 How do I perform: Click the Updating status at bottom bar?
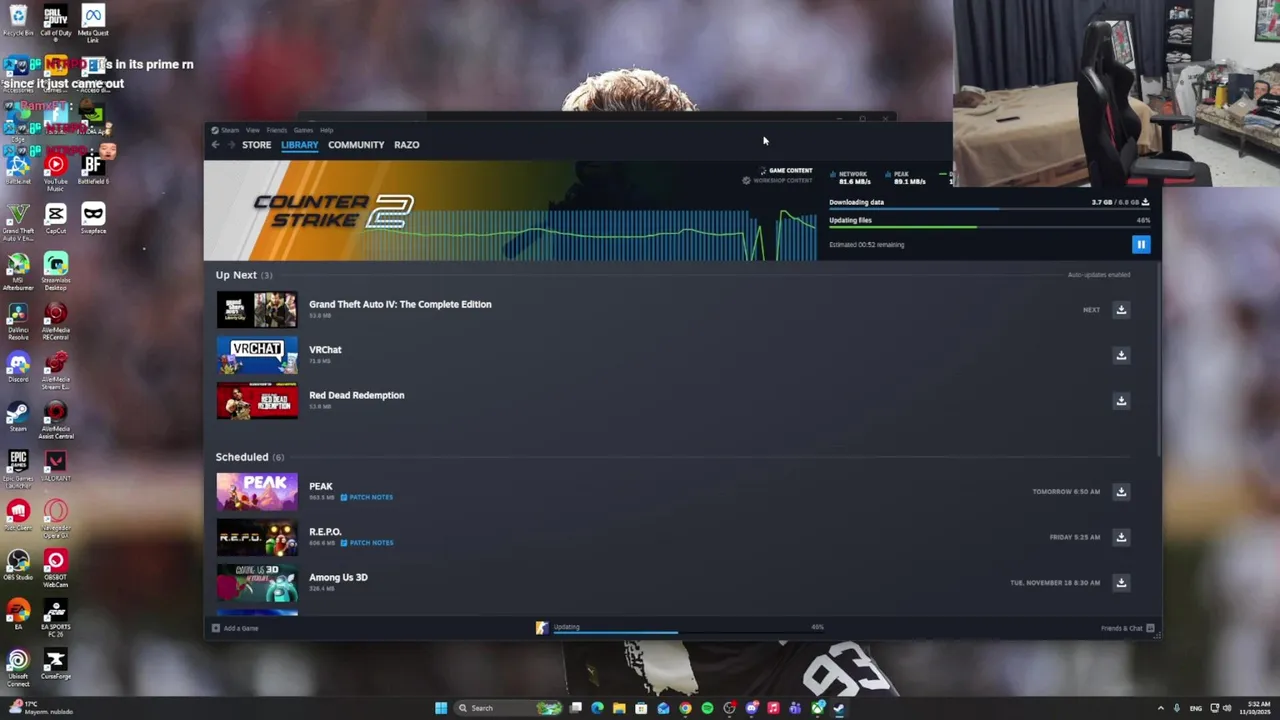tap(566, 627)
